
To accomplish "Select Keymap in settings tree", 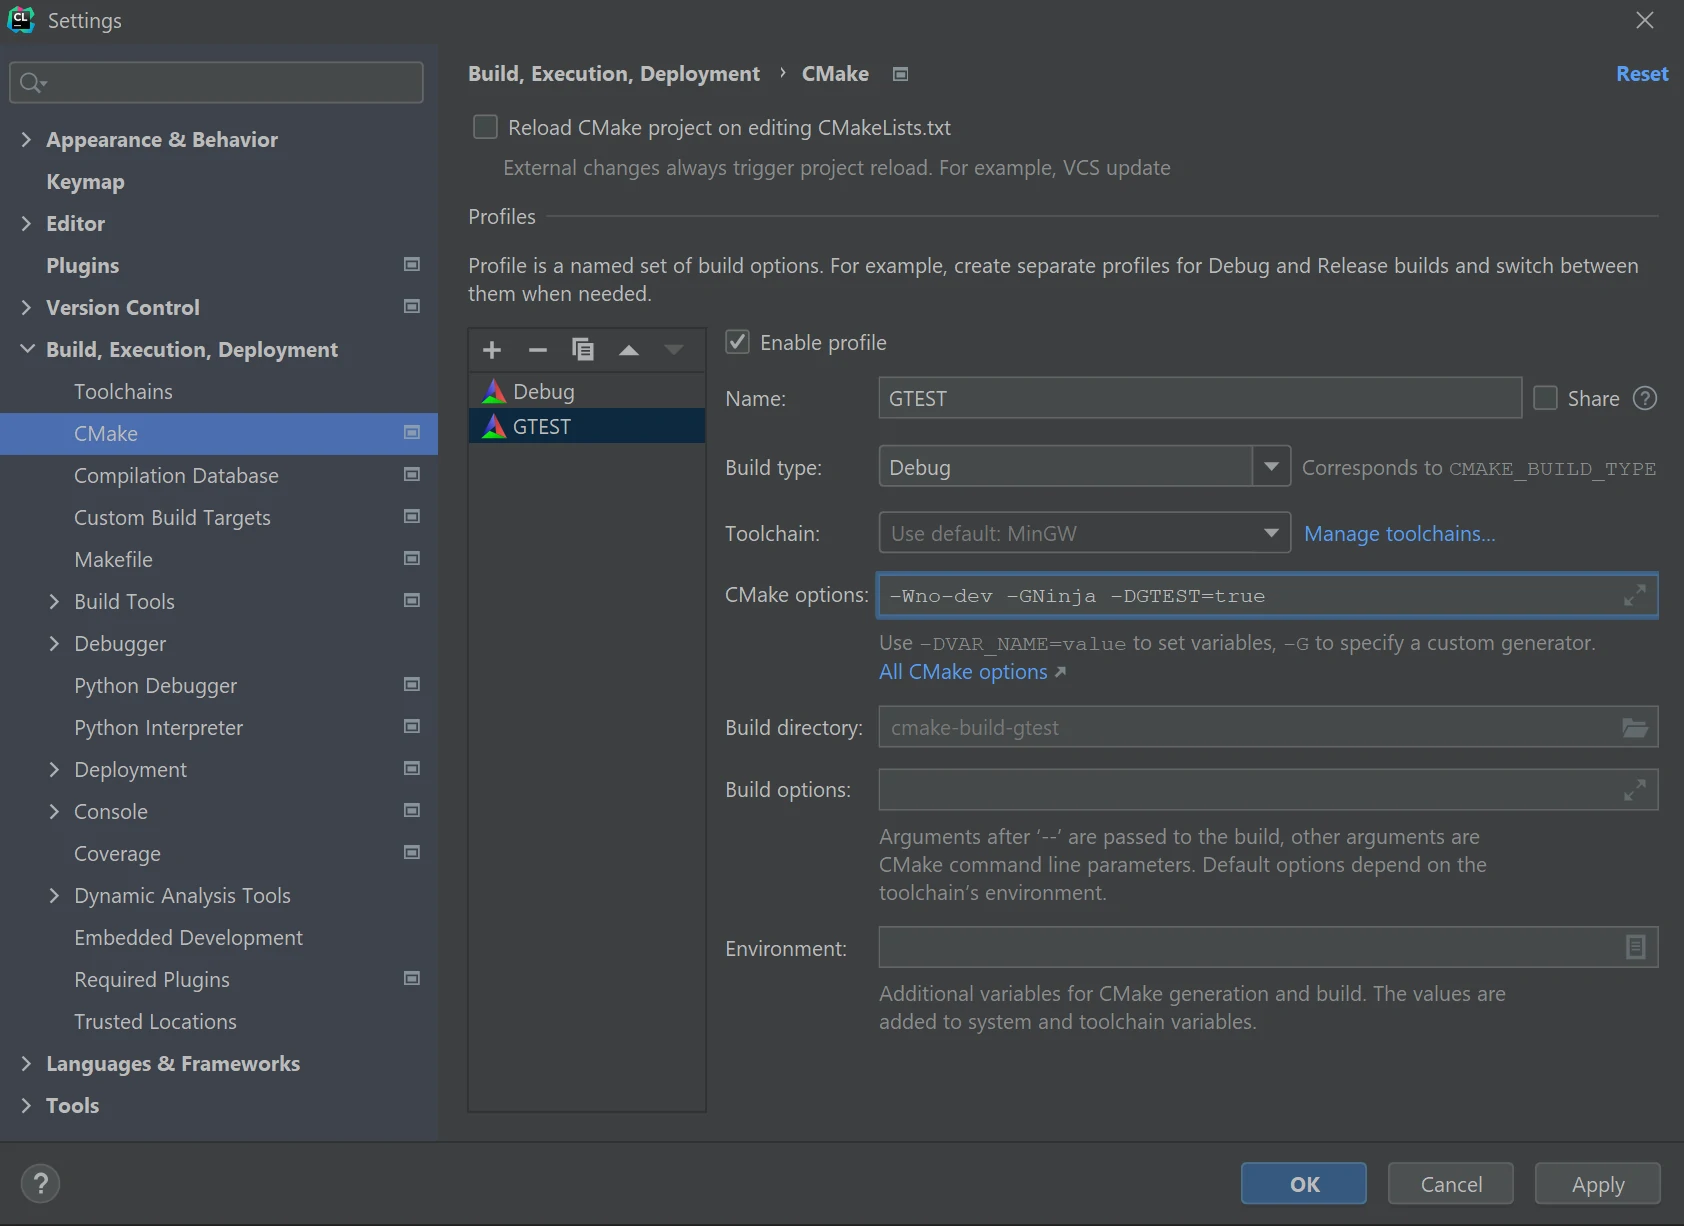I will pos(85,181).
